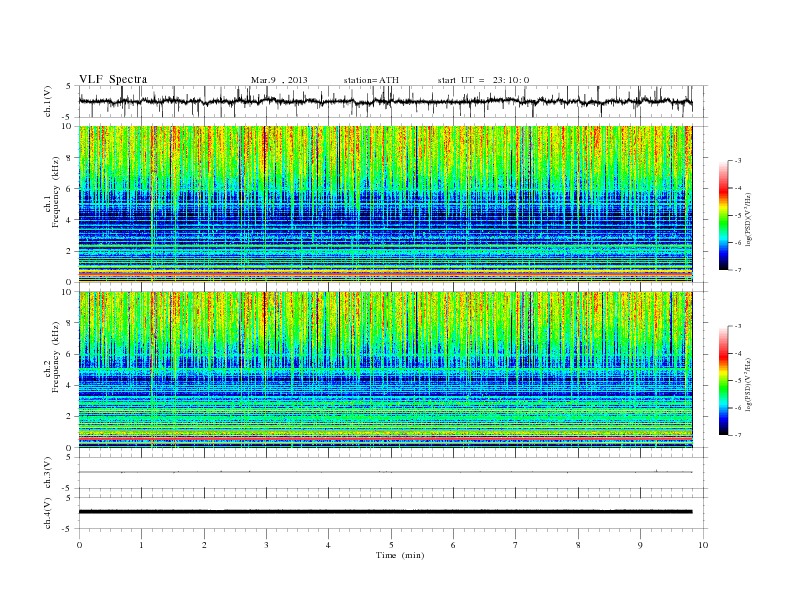Click the "-3" tick on ch.2 colorbar
The width and height of the screenshot is (792, 612).
737,326
